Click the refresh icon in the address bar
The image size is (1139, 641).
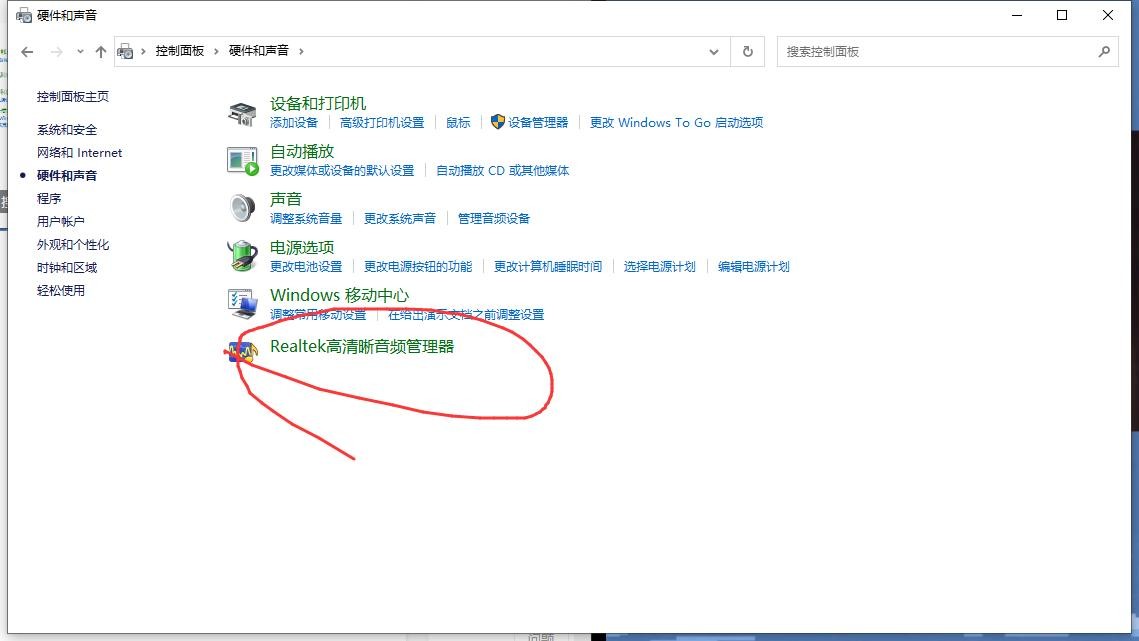point(747,51)
